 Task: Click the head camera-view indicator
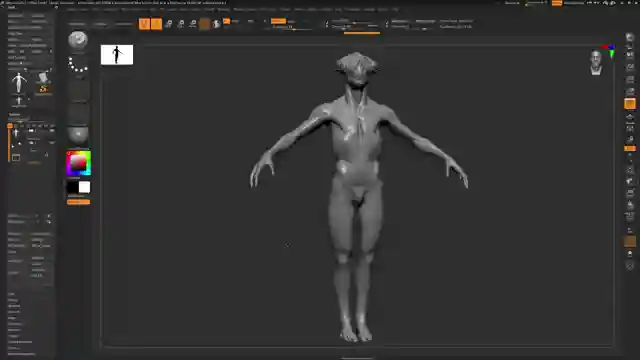point(596,62)
